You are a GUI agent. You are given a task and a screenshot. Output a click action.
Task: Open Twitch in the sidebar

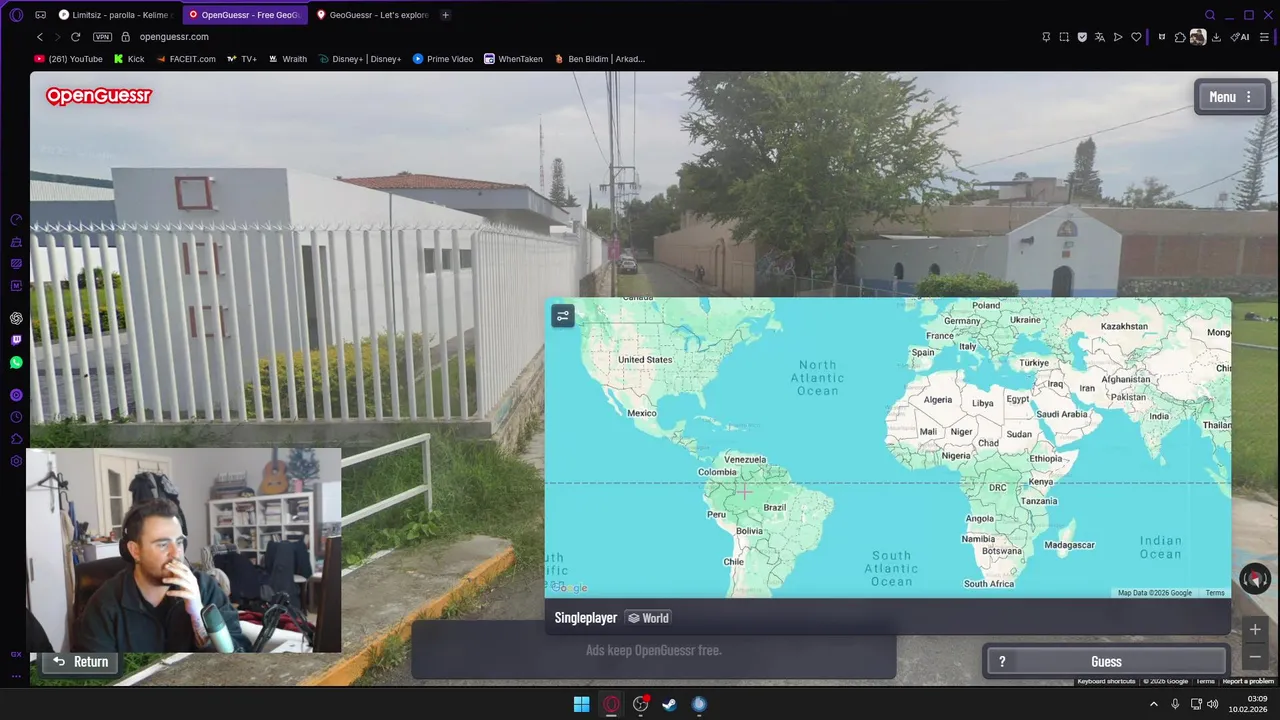click(16, 340)
